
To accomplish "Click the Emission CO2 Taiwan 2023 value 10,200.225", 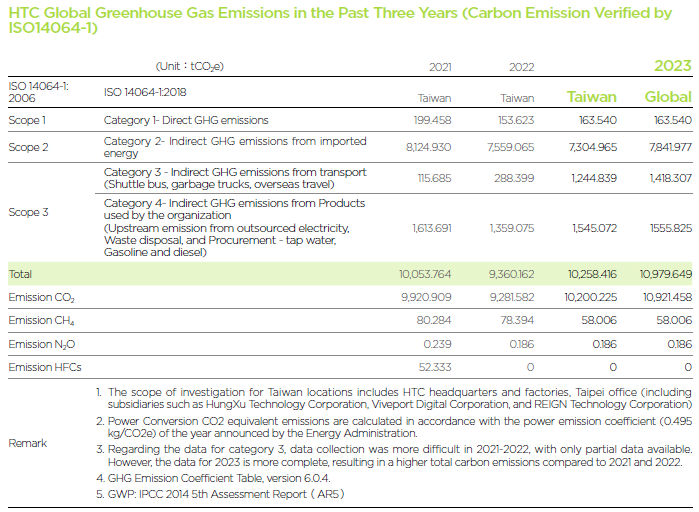I will (591, 297).
